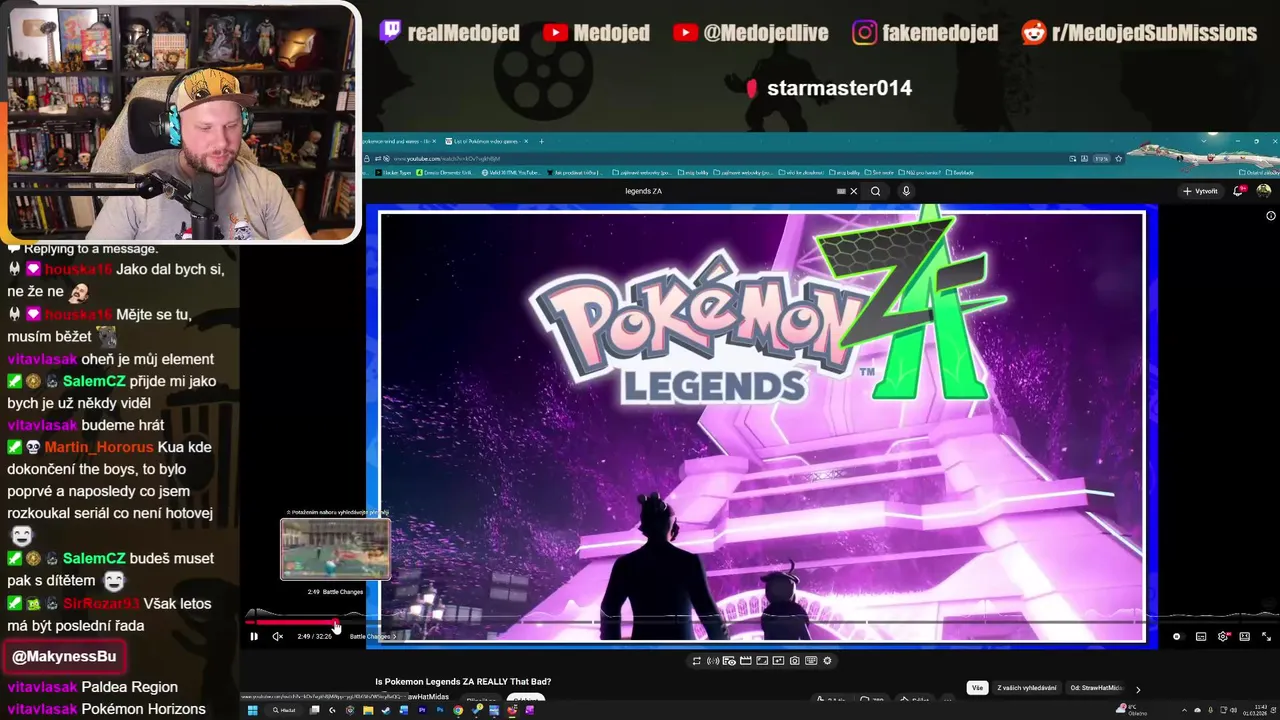The image size is (1280, 720).
Task: Clear the YouTube search field with X
Action: [x=853, y=191]
